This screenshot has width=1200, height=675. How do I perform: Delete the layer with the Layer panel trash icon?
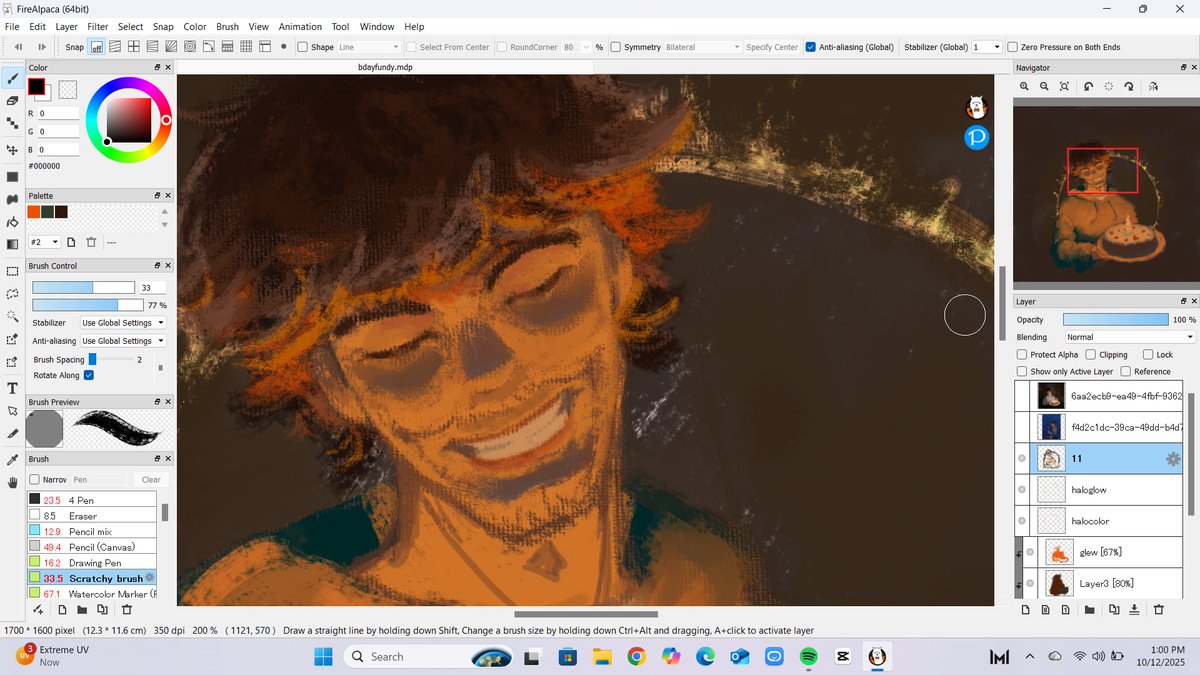tap(1159, 610)
